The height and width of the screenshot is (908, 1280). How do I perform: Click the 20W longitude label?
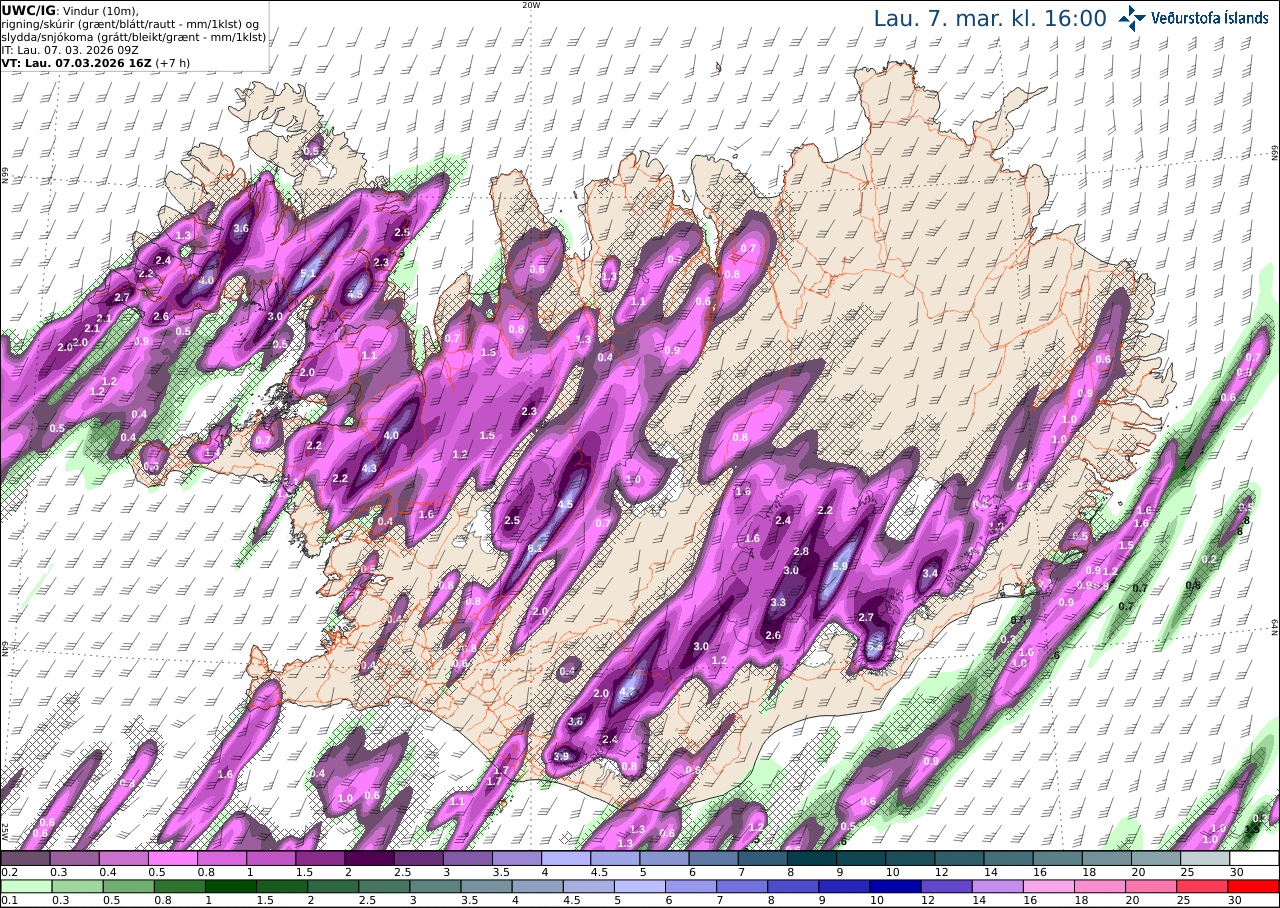pyautogui.click(x=531, y=5)
